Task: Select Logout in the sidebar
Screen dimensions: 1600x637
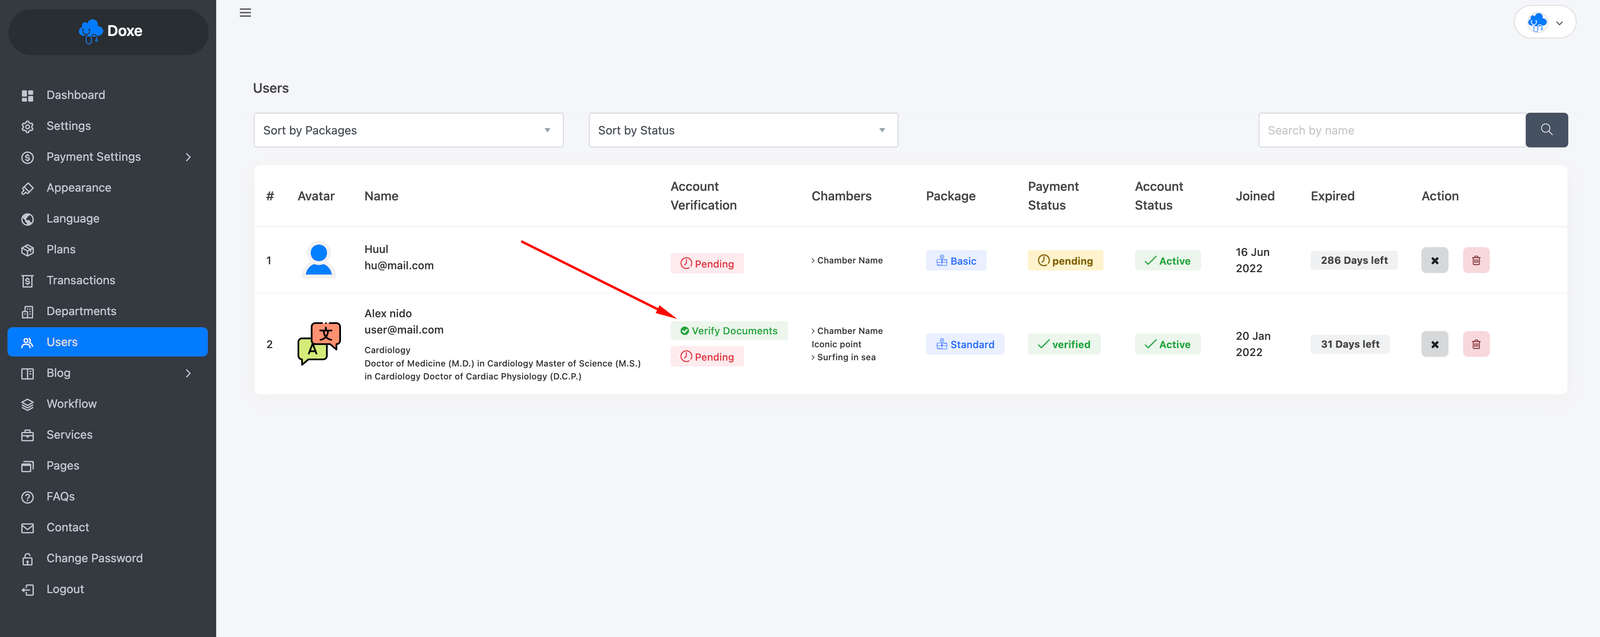Action: (64, 590)
